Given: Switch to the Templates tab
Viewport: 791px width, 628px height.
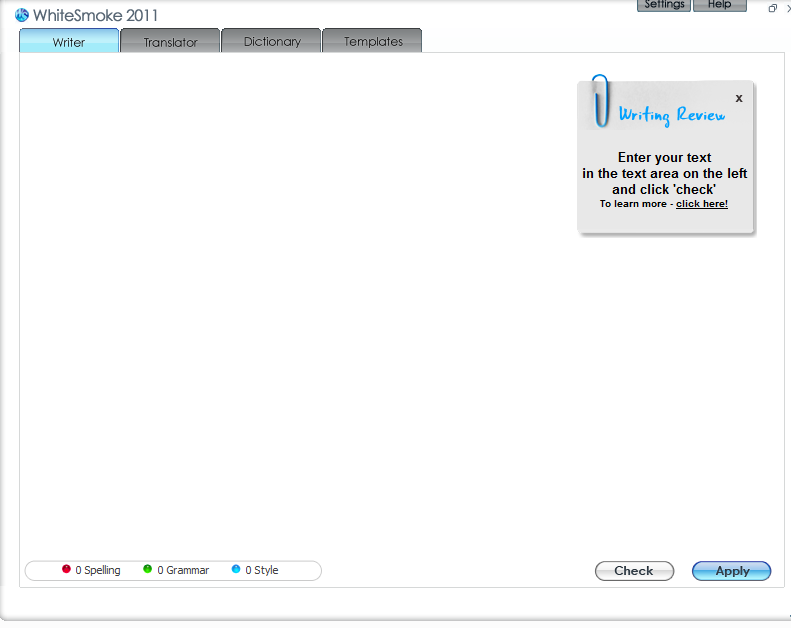Looking at the screenshot, I should tap(372, 41).
